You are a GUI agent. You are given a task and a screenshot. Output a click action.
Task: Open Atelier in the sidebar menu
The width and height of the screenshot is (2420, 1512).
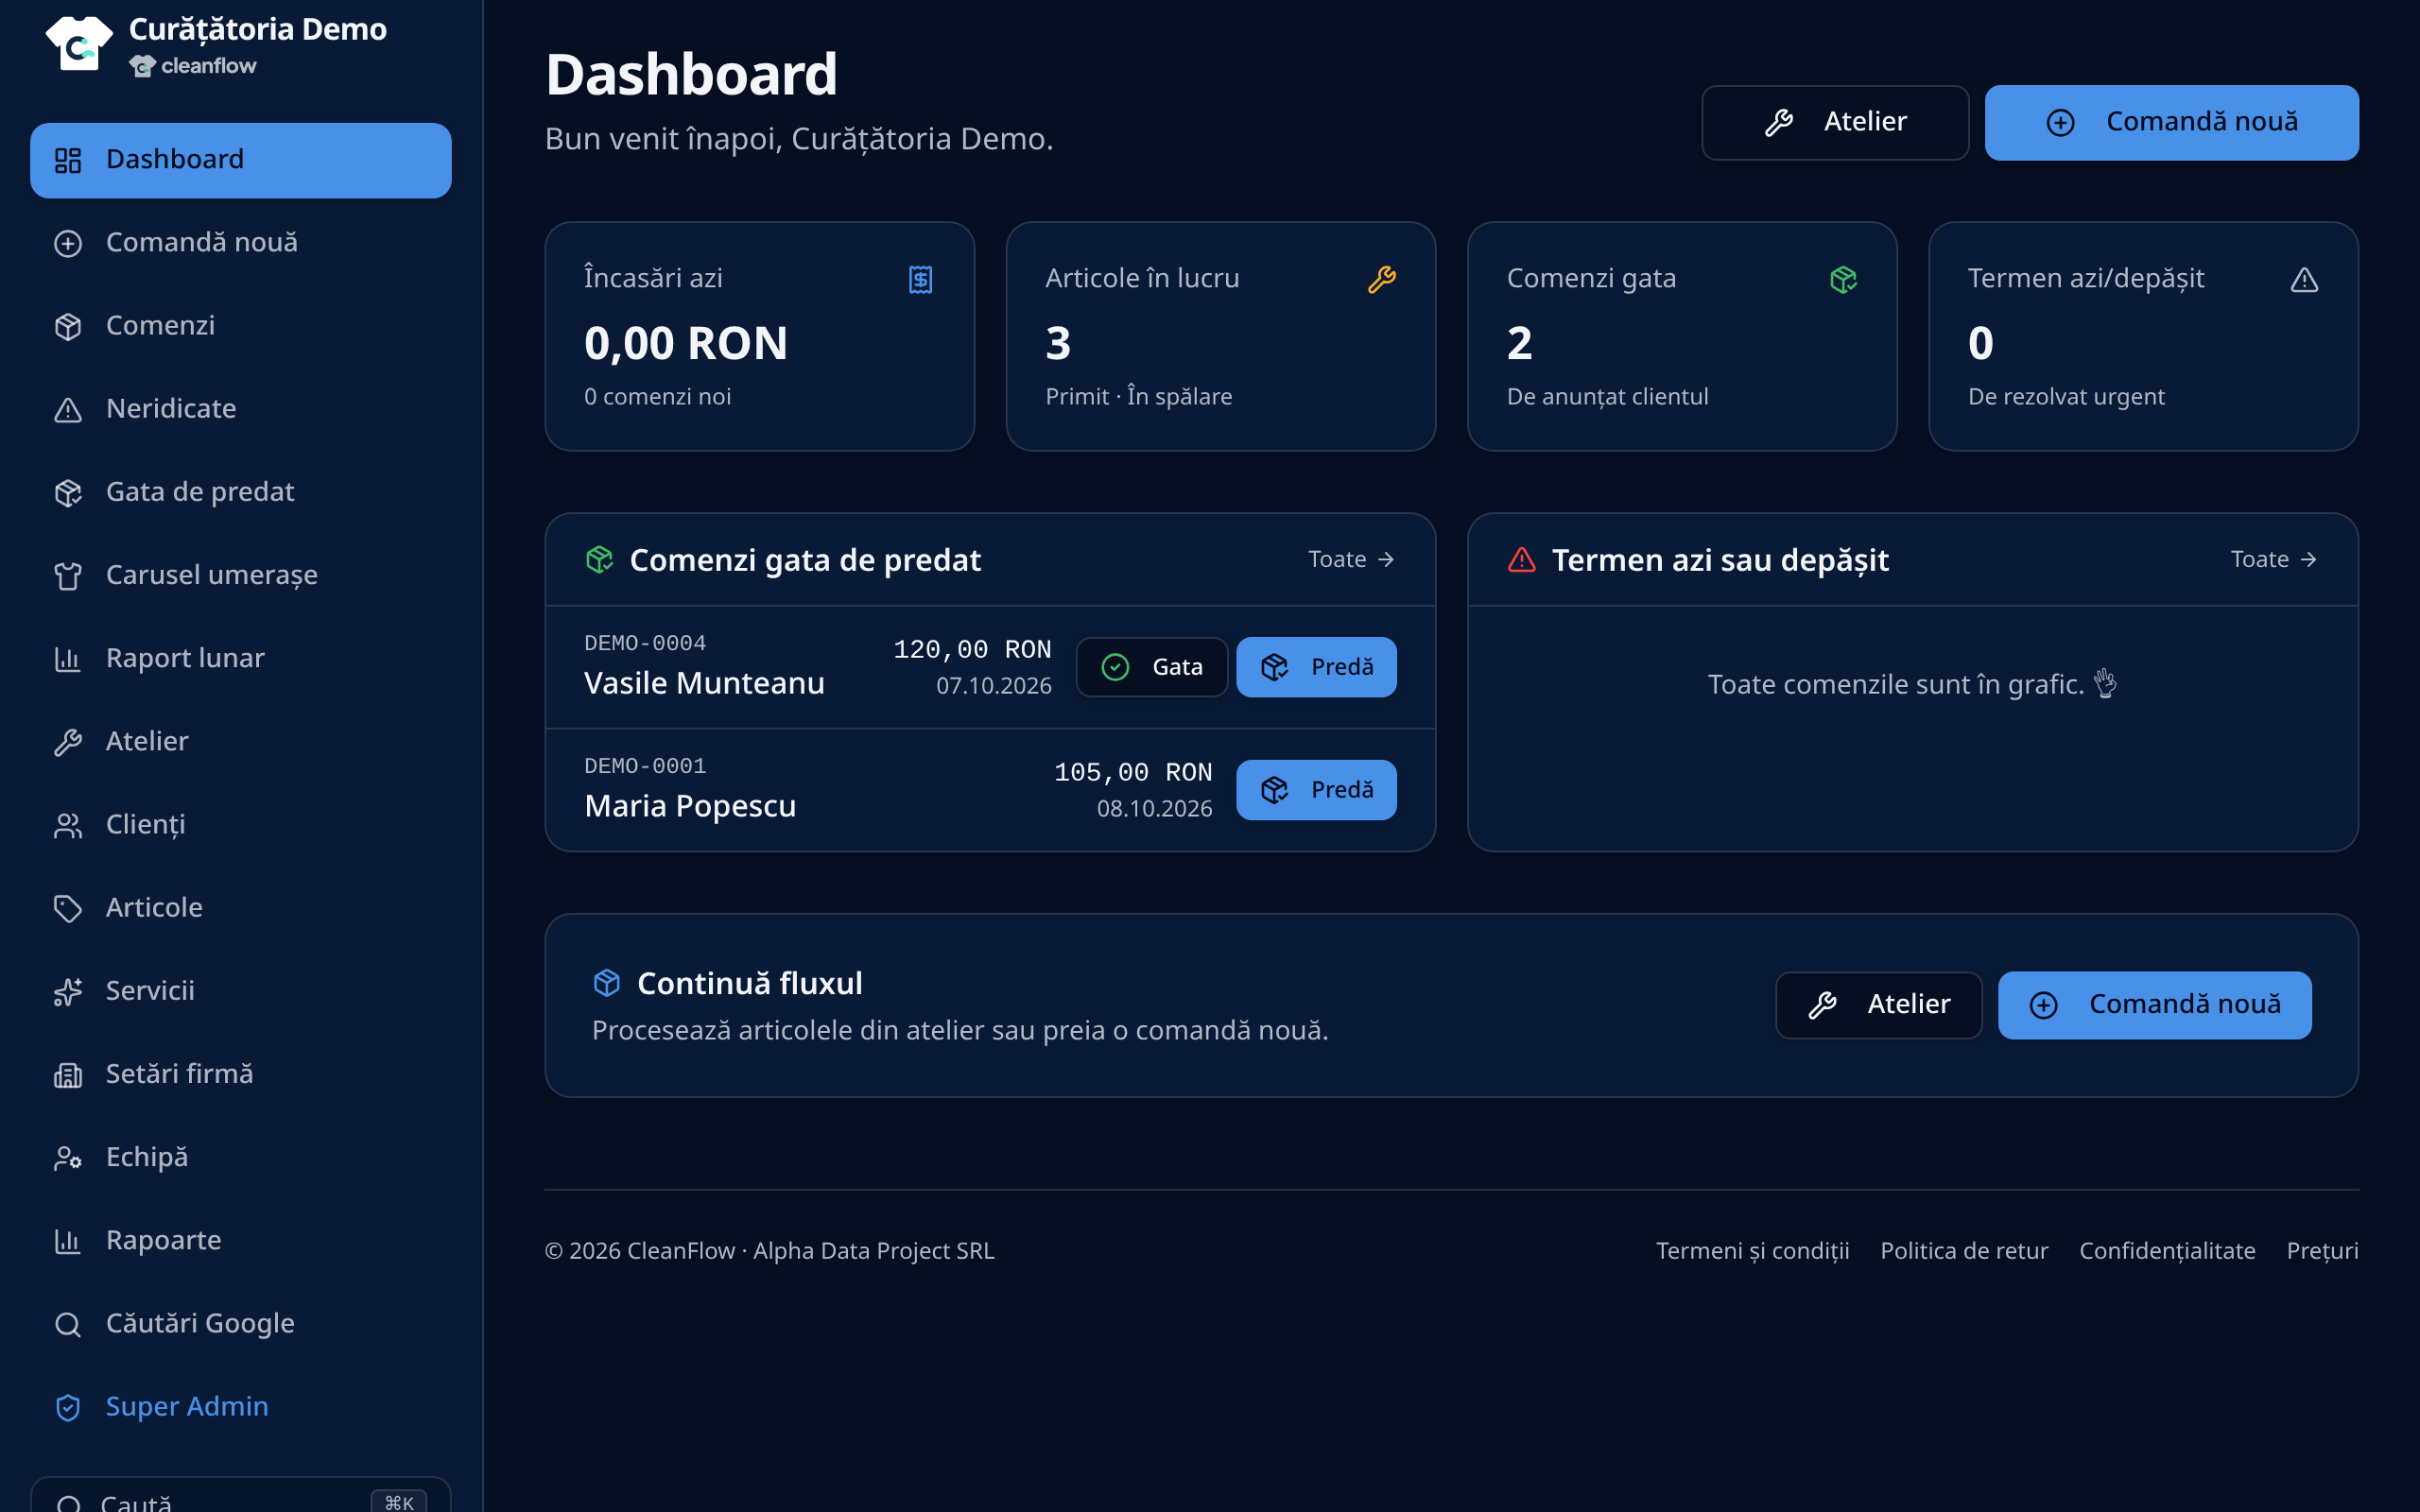pos(241,742)
